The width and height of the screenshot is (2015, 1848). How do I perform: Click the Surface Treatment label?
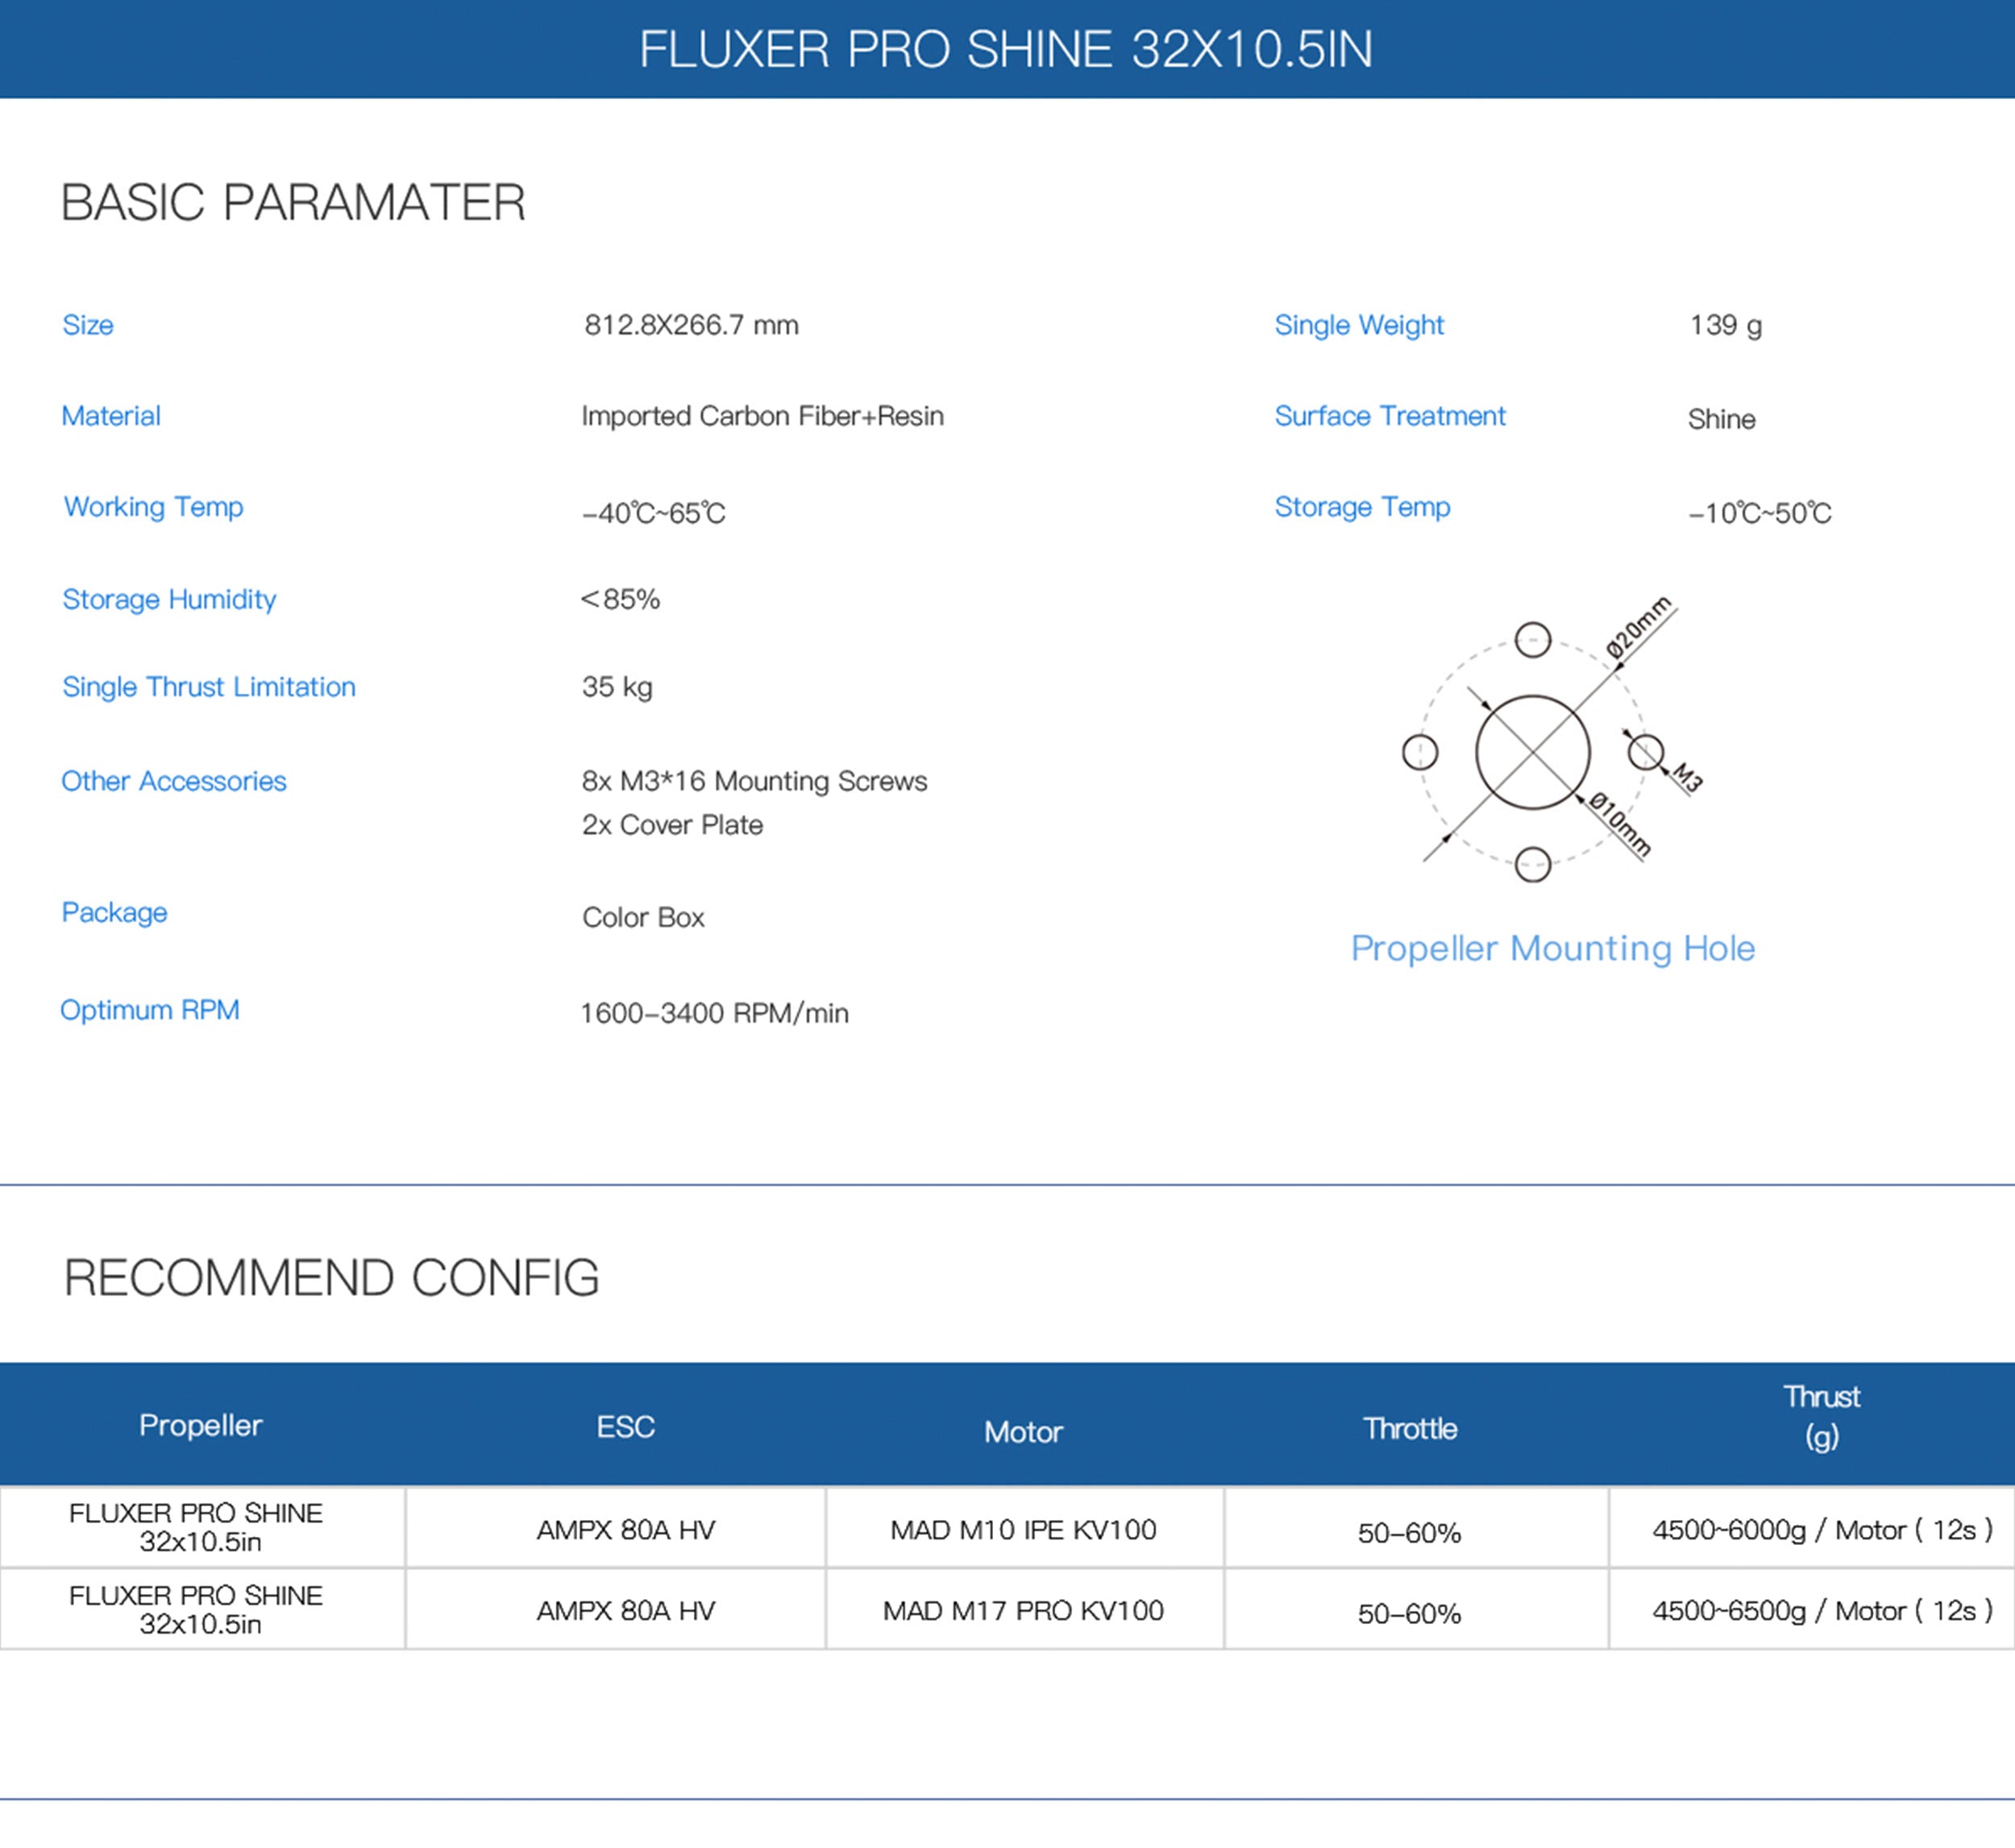1390,416
